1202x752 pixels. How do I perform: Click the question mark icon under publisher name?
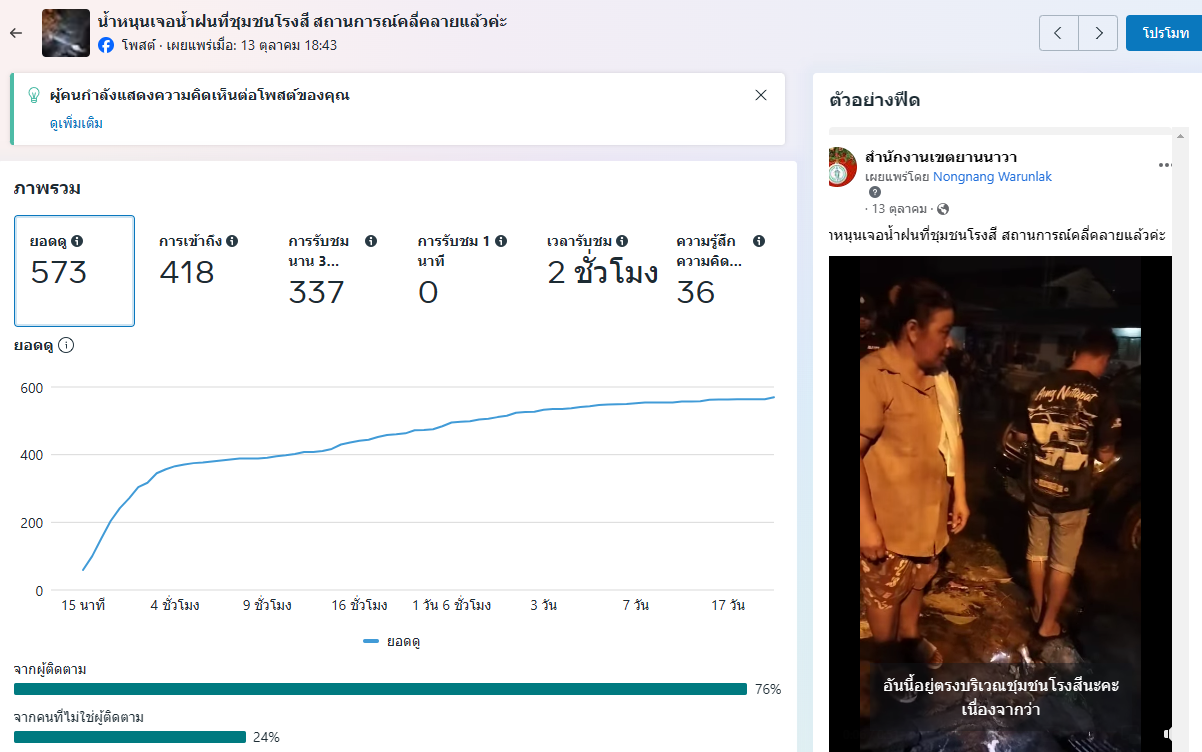click(874, 192)
